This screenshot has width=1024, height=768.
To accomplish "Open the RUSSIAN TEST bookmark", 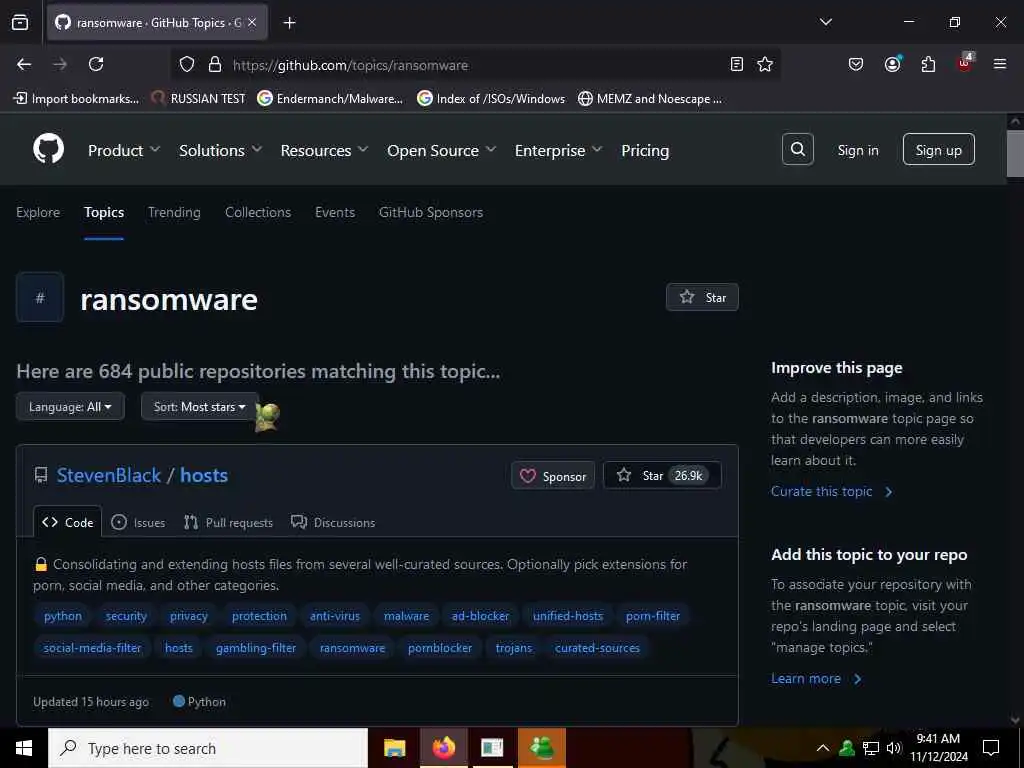I will (x=199, y=99).
